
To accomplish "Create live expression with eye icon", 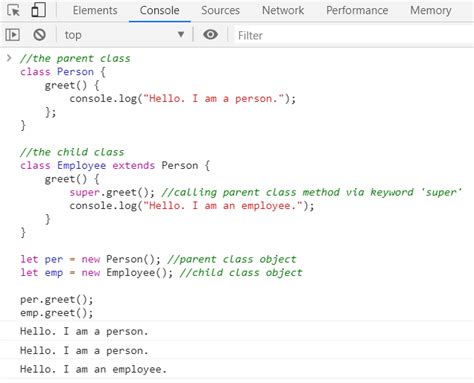I will (210, 34).
